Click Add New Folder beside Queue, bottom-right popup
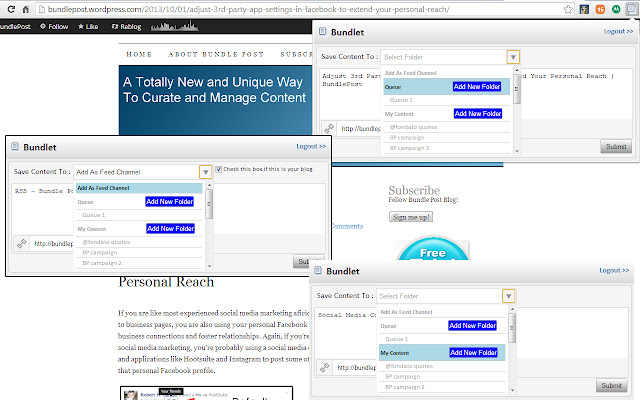The height and width of the screenshot is (400, 640). (x=472, y=325)
